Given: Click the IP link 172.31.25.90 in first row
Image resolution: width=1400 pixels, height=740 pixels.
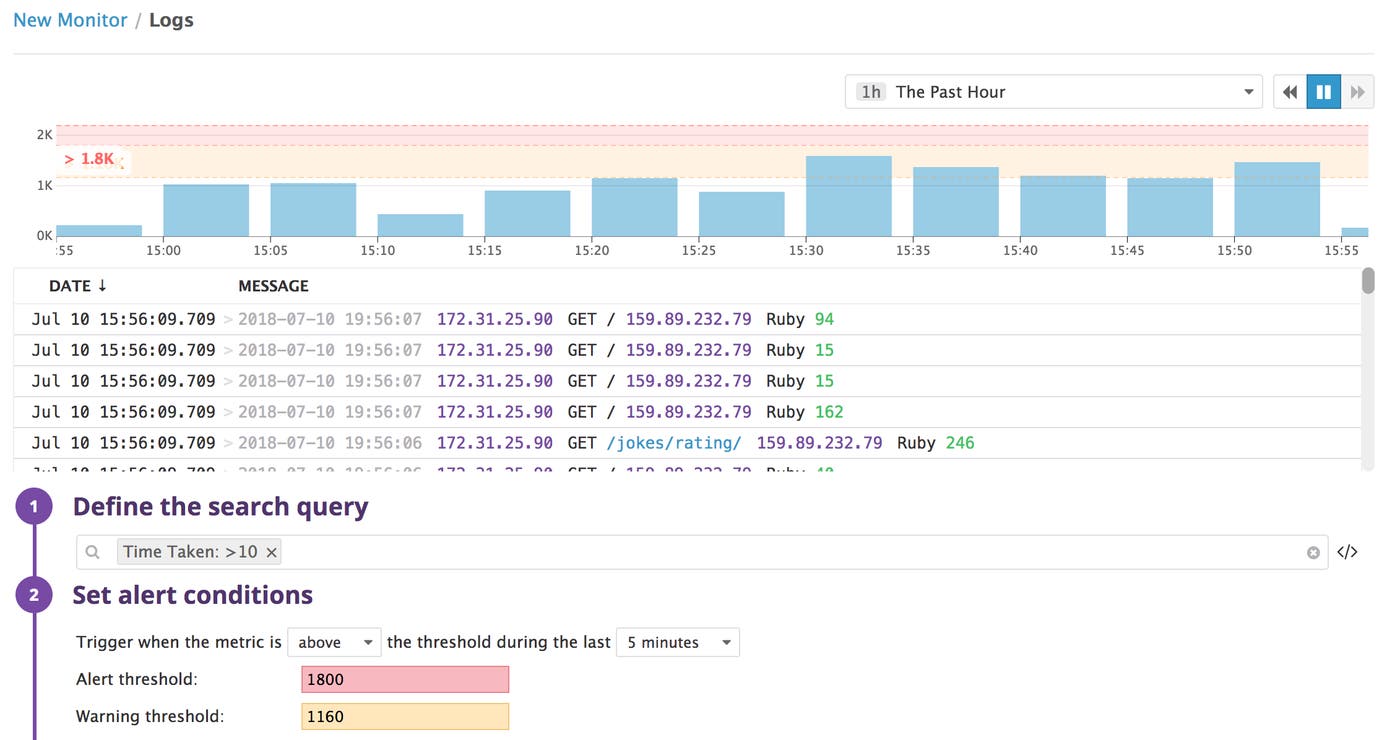Looking at the screenshot, I should 494,318.
